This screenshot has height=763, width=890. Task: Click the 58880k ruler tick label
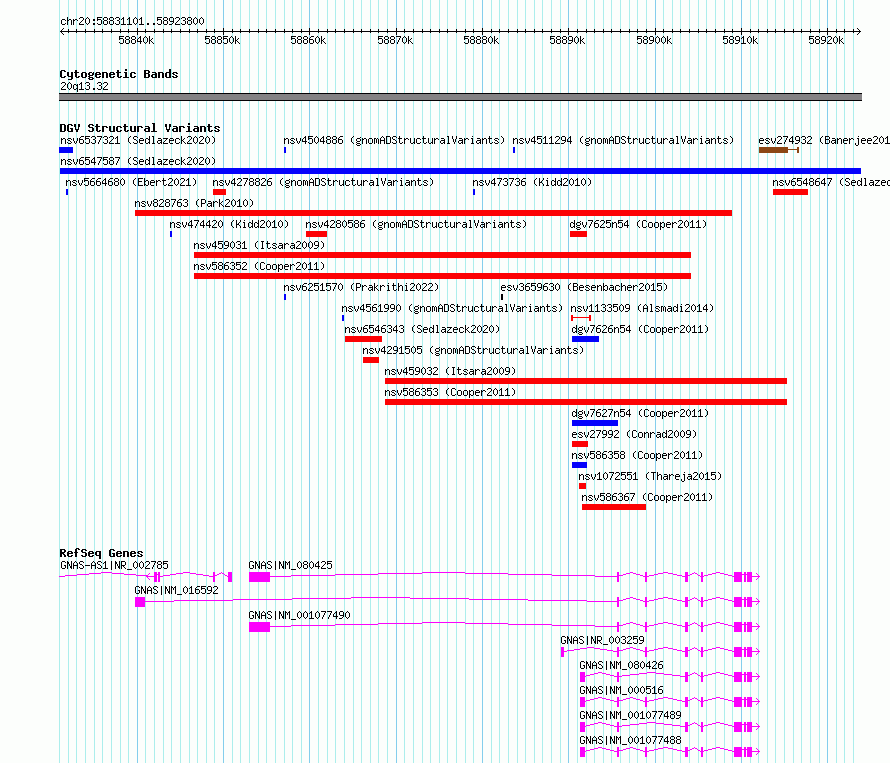click(x=481, y=40)
